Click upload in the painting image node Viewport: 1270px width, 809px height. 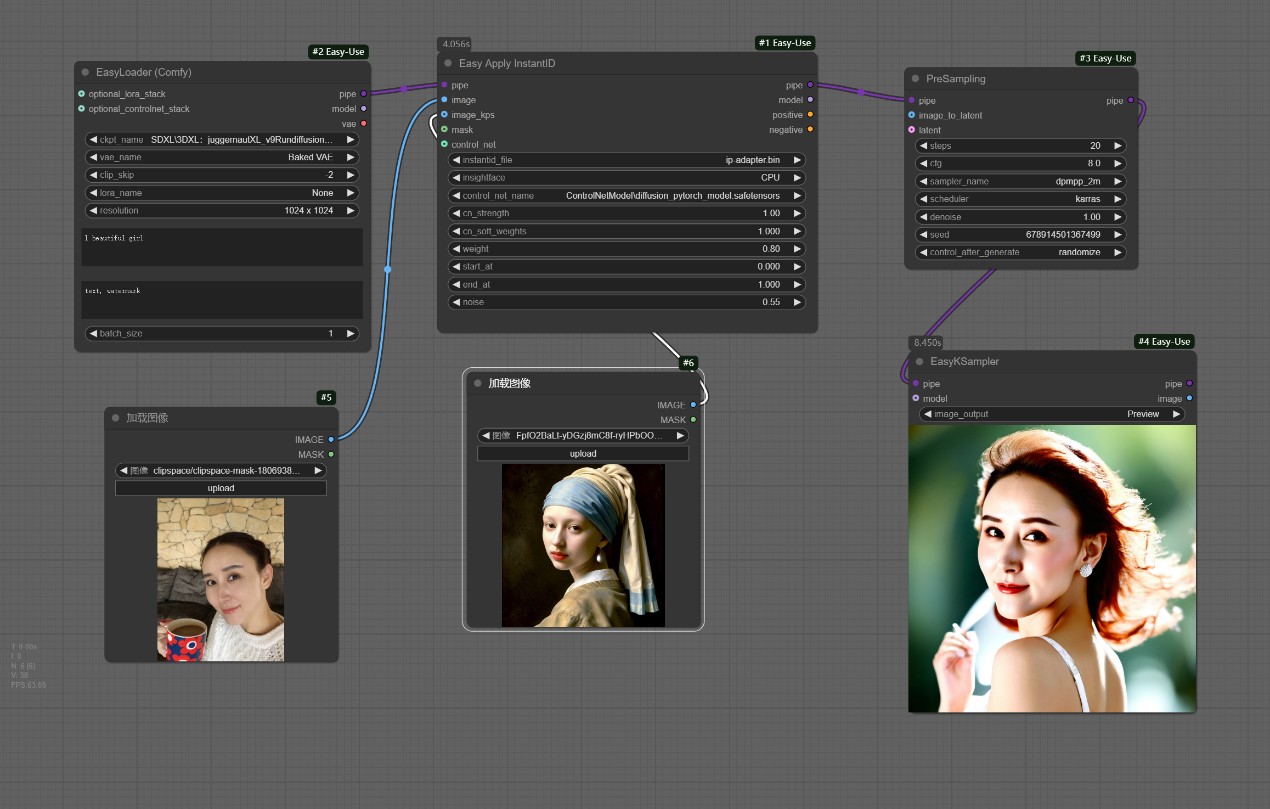click(583, 454)
